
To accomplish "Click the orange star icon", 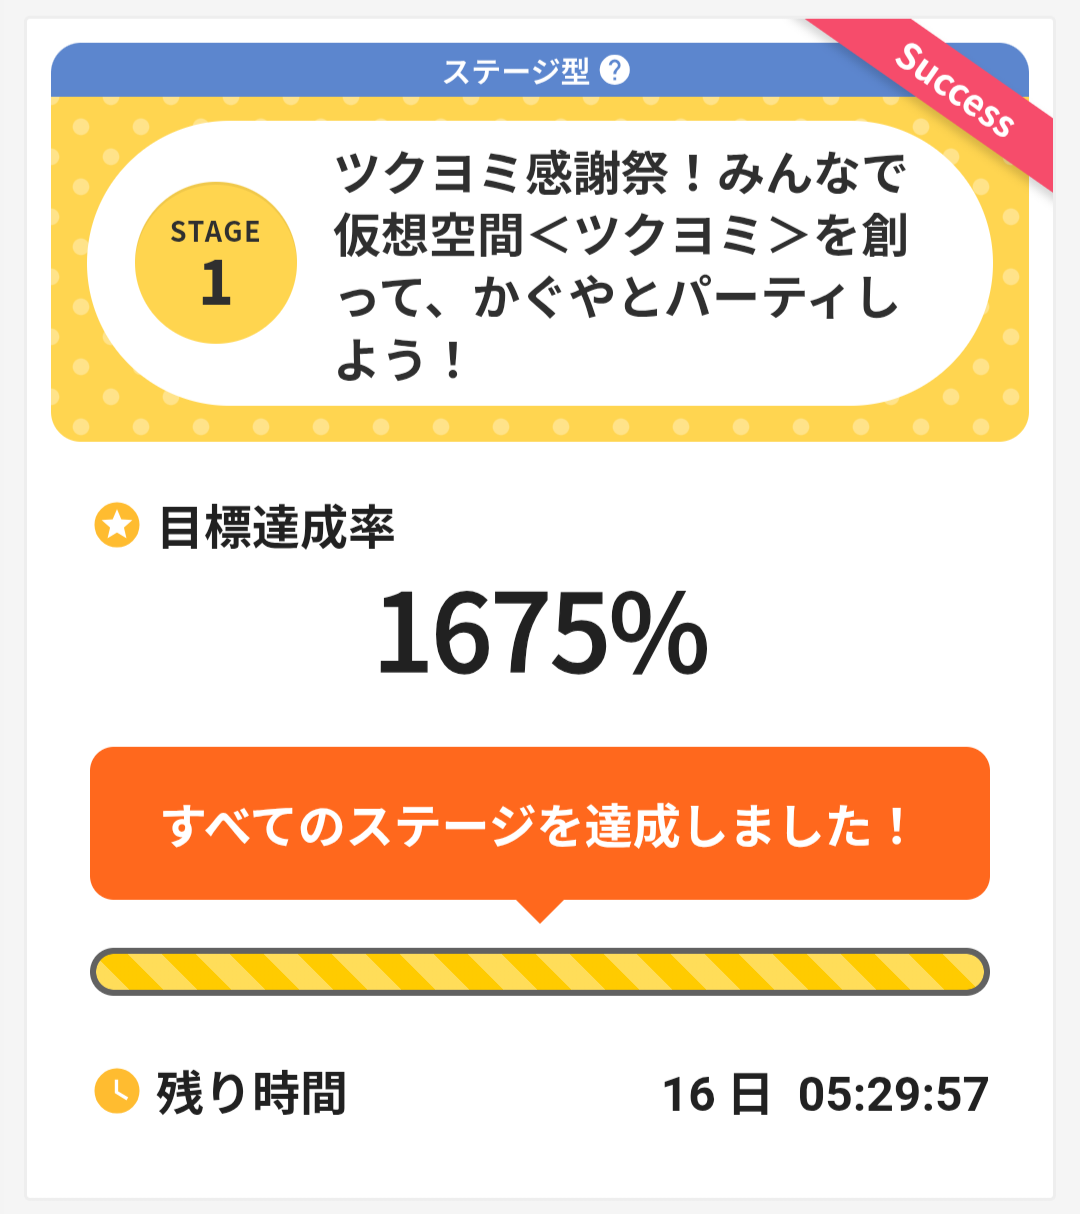I will (x=117, y=526).
